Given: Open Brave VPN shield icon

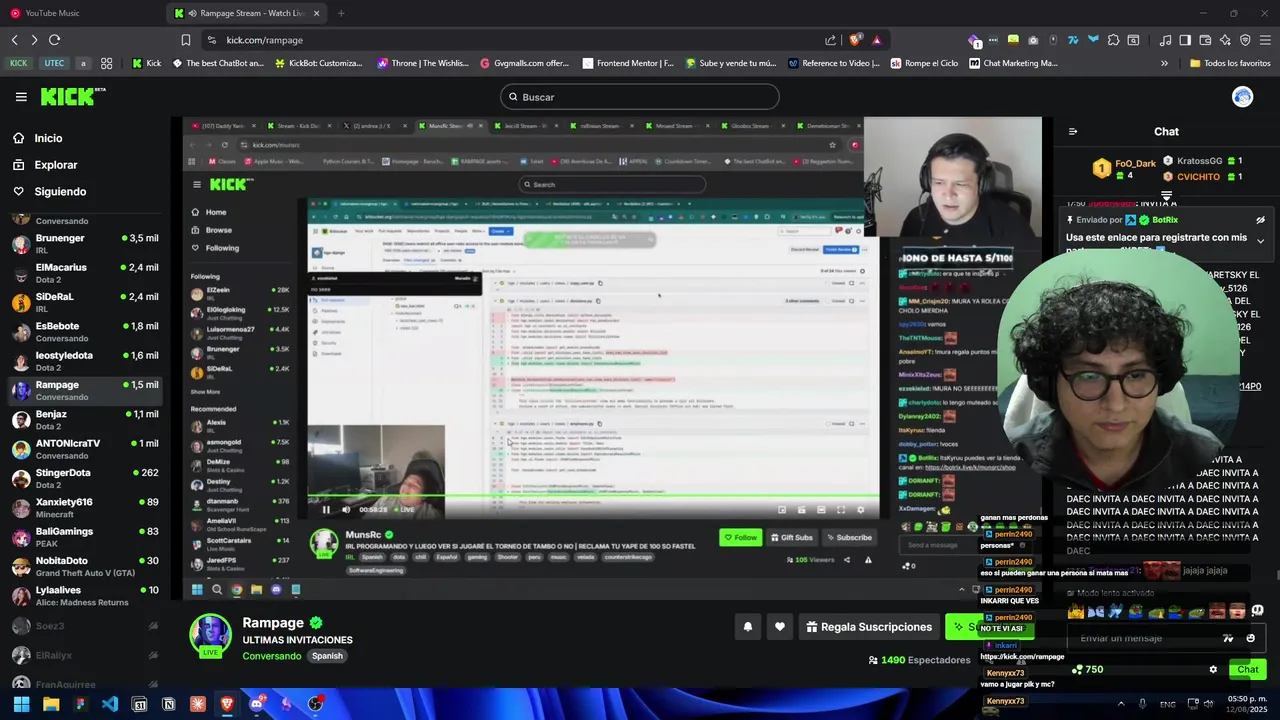Looking at the screenshot, I should pos(1245,40).
